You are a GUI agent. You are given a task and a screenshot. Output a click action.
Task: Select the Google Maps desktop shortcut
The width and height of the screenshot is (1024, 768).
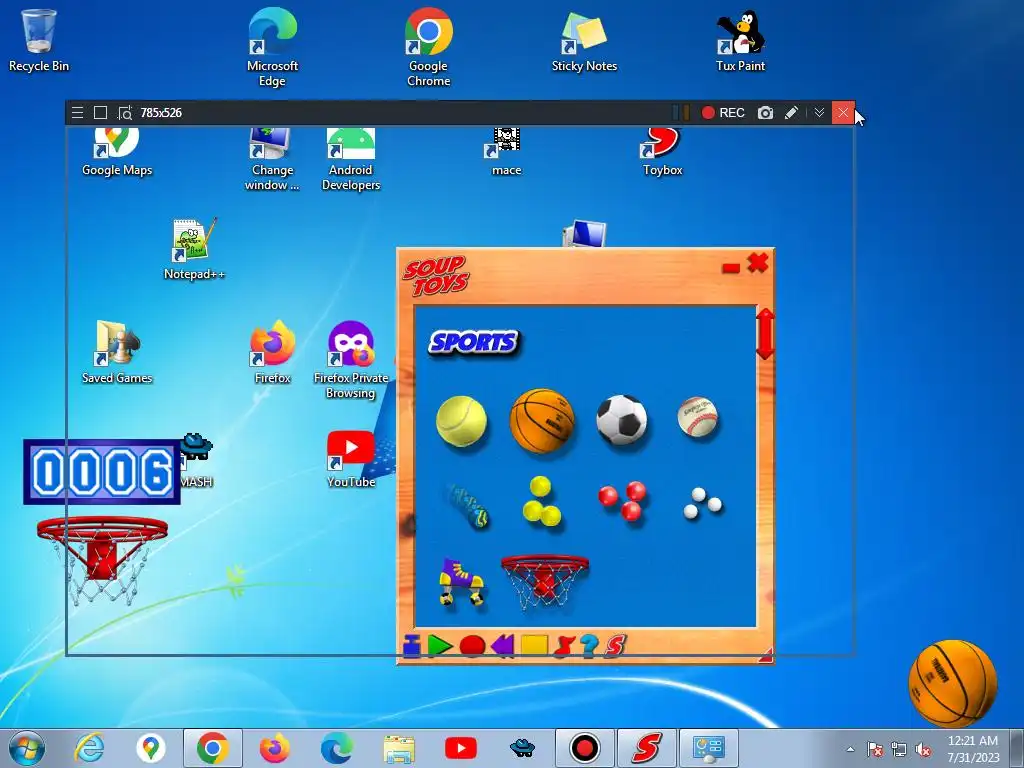tap(117, 152)
